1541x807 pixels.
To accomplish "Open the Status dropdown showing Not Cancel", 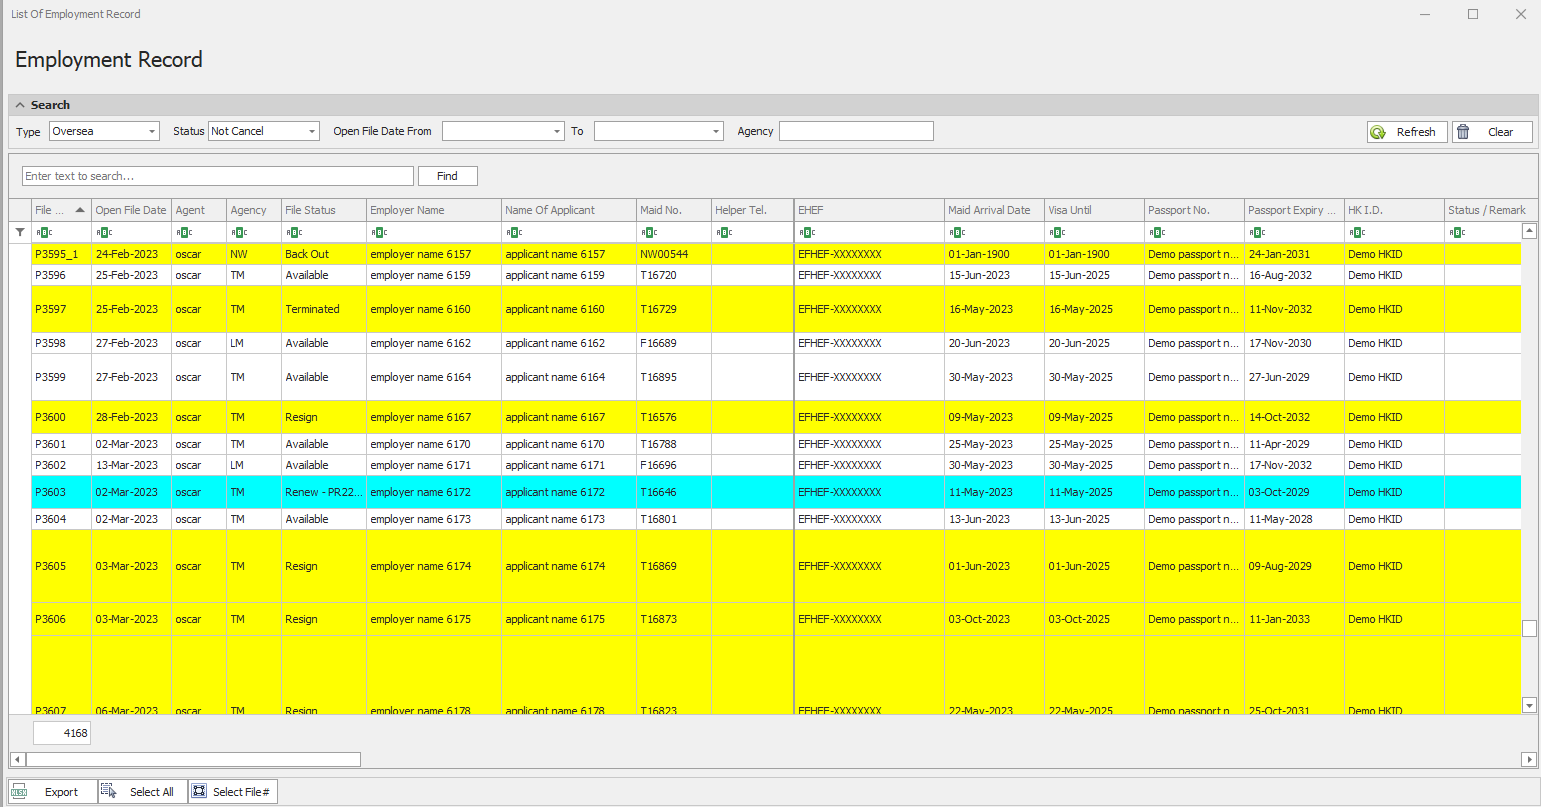I will [312, 132].
